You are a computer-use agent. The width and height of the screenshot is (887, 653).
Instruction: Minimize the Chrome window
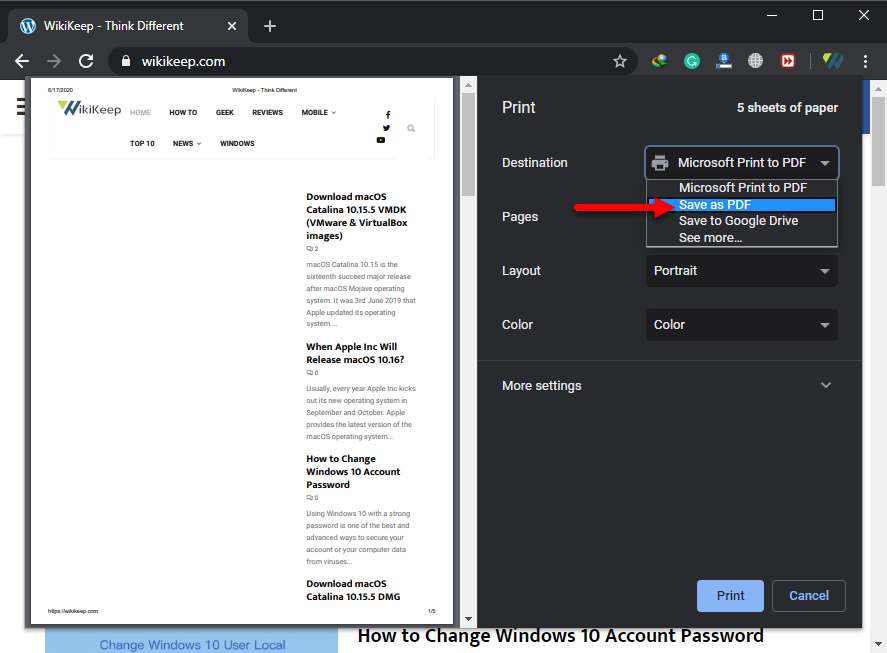tap(772, 15)
